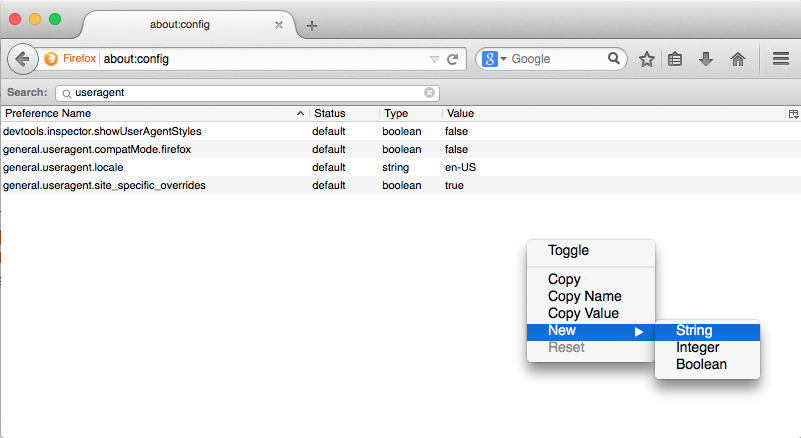
Task: Go to Home using the house icon
Action: pos(738,59)
